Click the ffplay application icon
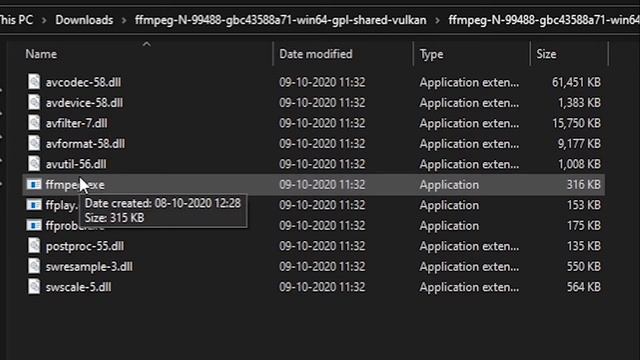The width and height of the screenshot is (640, 360). pos(34,204)
